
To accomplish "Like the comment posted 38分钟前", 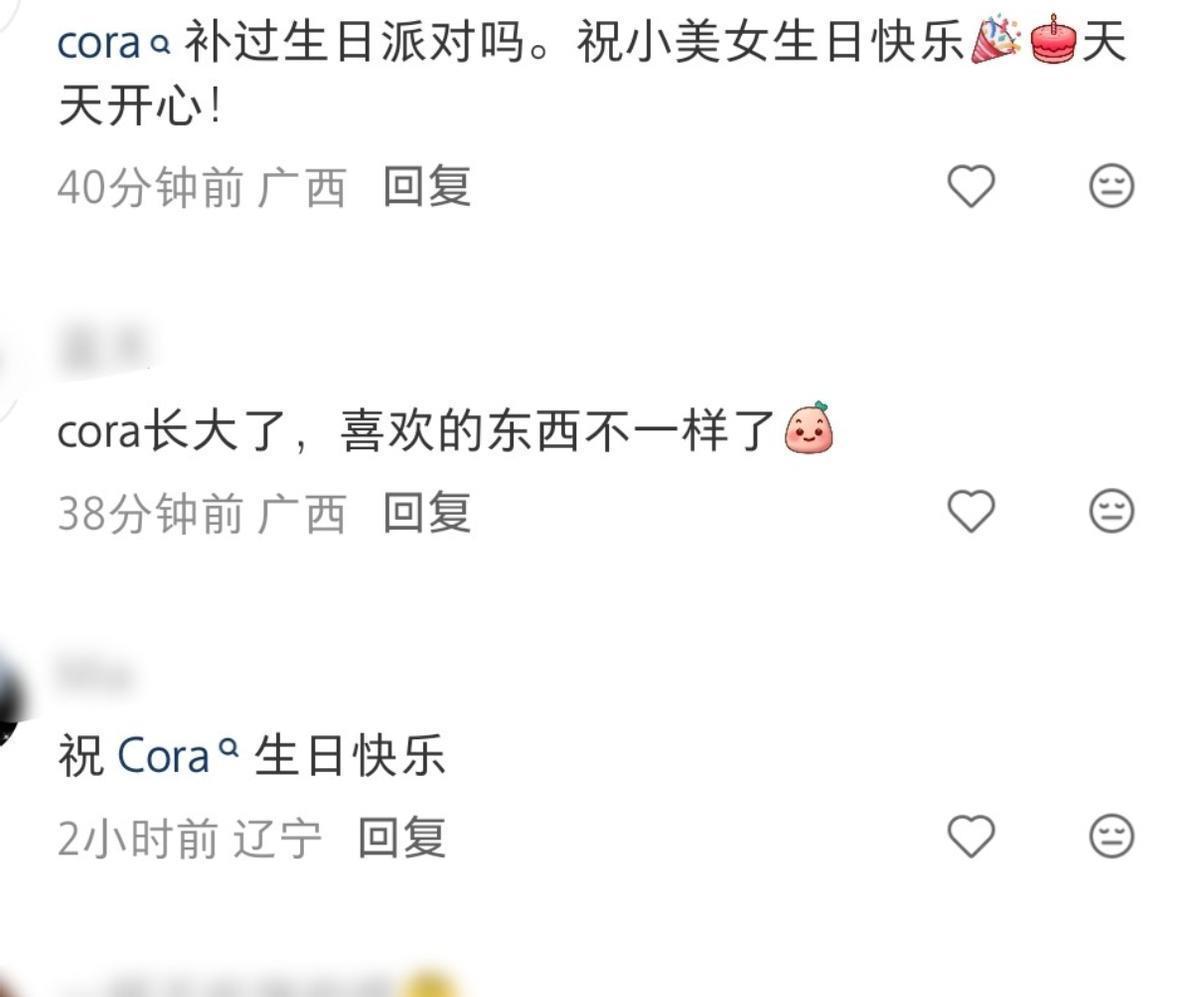I will click(x=971, y=511).
